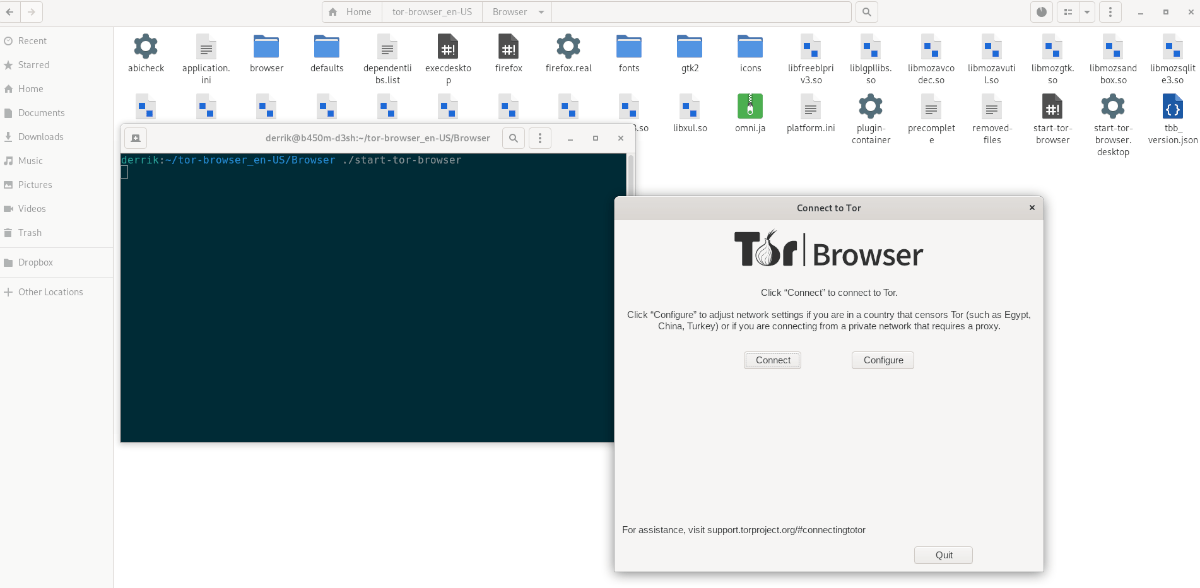This screenshot has height=588, width=1200.
Task: Open Documents in the sidebar
Action: point(57,113)
